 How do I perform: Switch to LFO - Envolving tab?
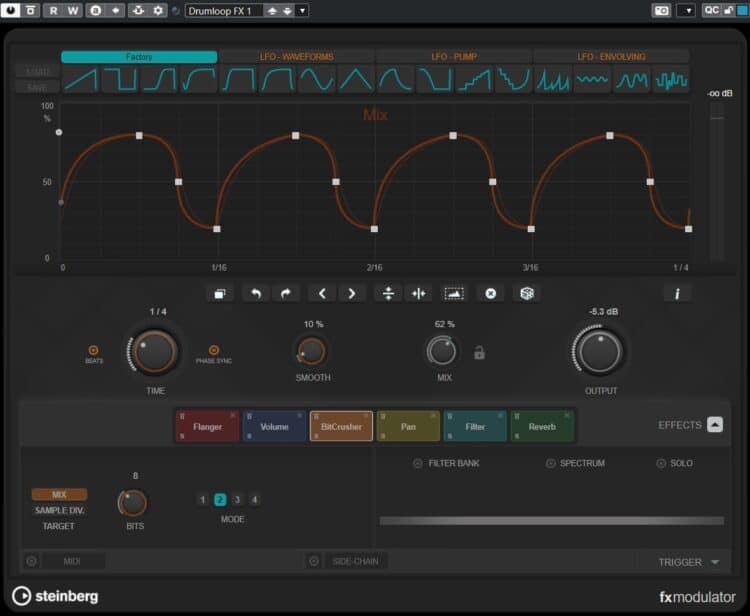[611, 57]
